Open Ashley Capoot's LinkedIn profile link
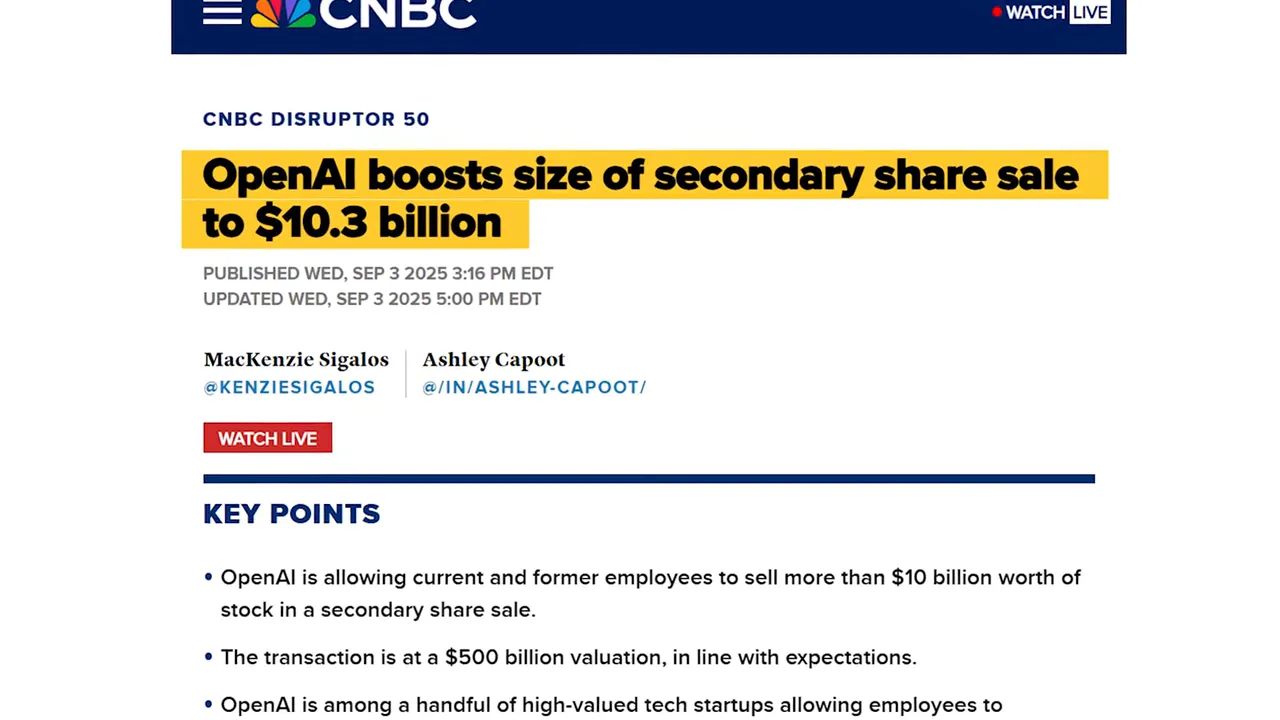The image size is (1280, 720). 534,387
